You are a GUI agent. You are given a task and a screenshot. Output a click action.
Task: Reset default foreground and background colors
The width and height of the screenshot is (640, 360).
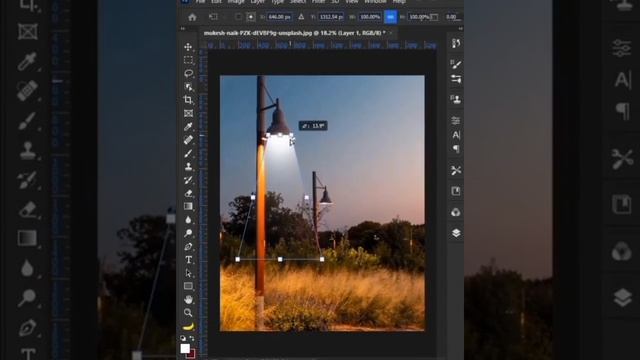tap(183, 338)
